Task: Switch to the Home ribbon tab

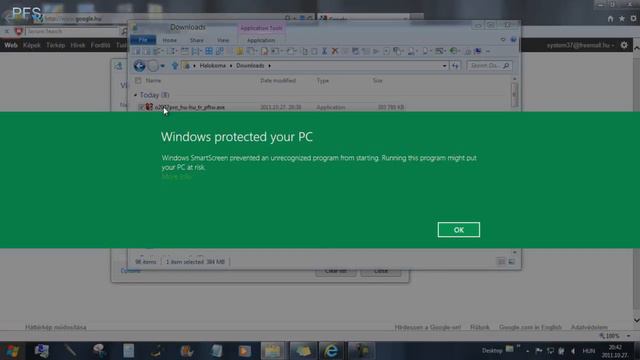Action: [x=169, y=40]
